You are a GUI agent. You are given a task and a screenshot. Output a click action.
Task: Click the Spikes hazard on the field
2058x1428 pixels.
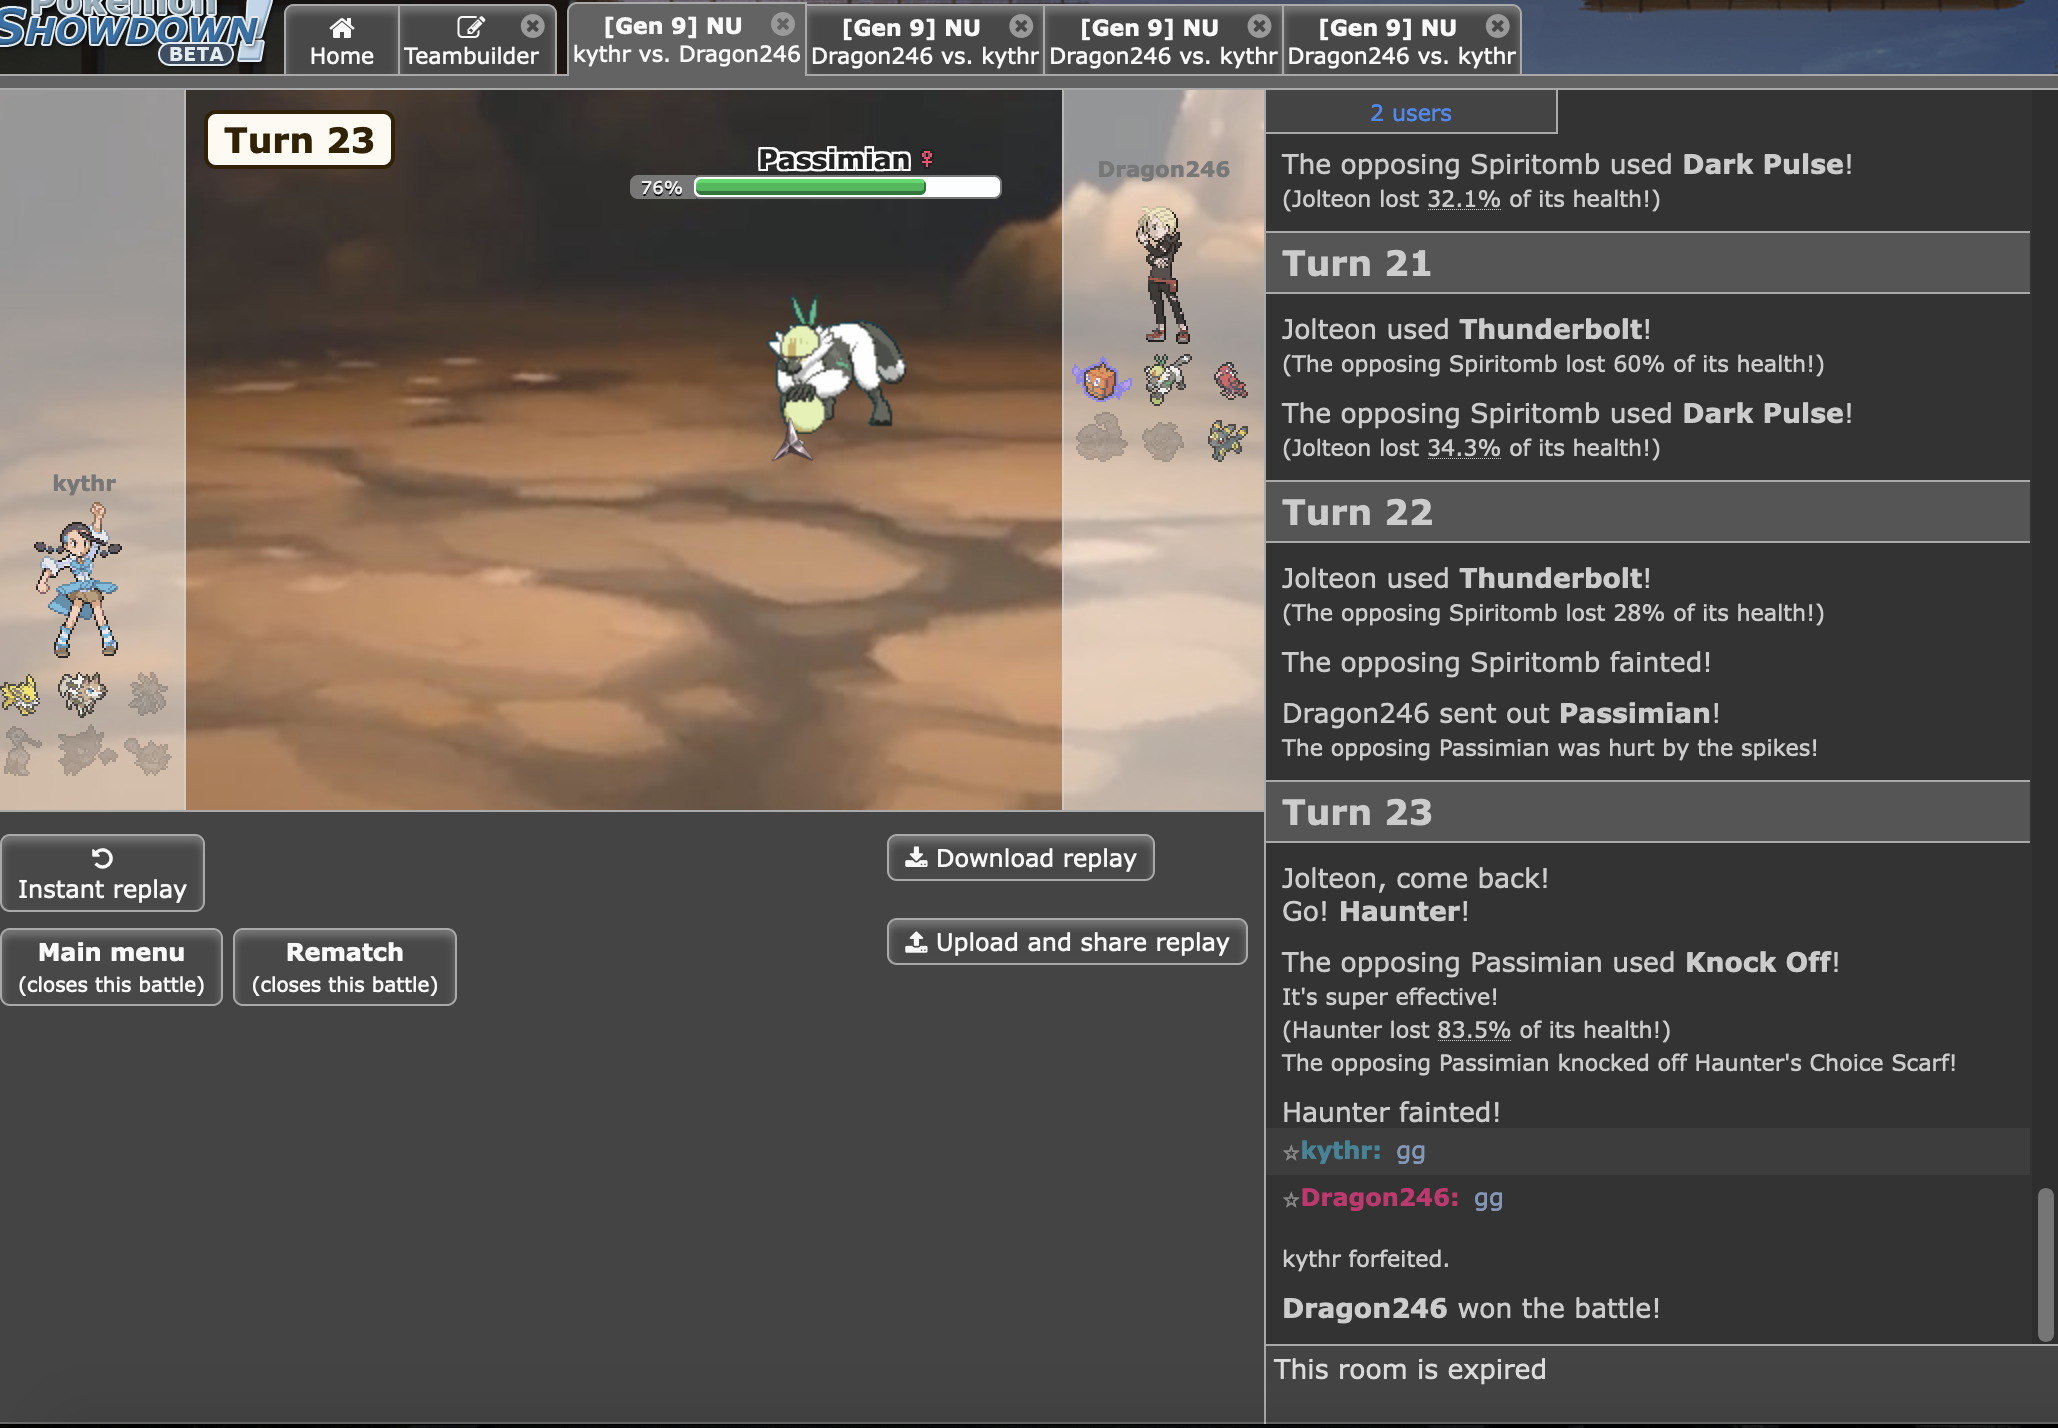click(x=793, y=442)
